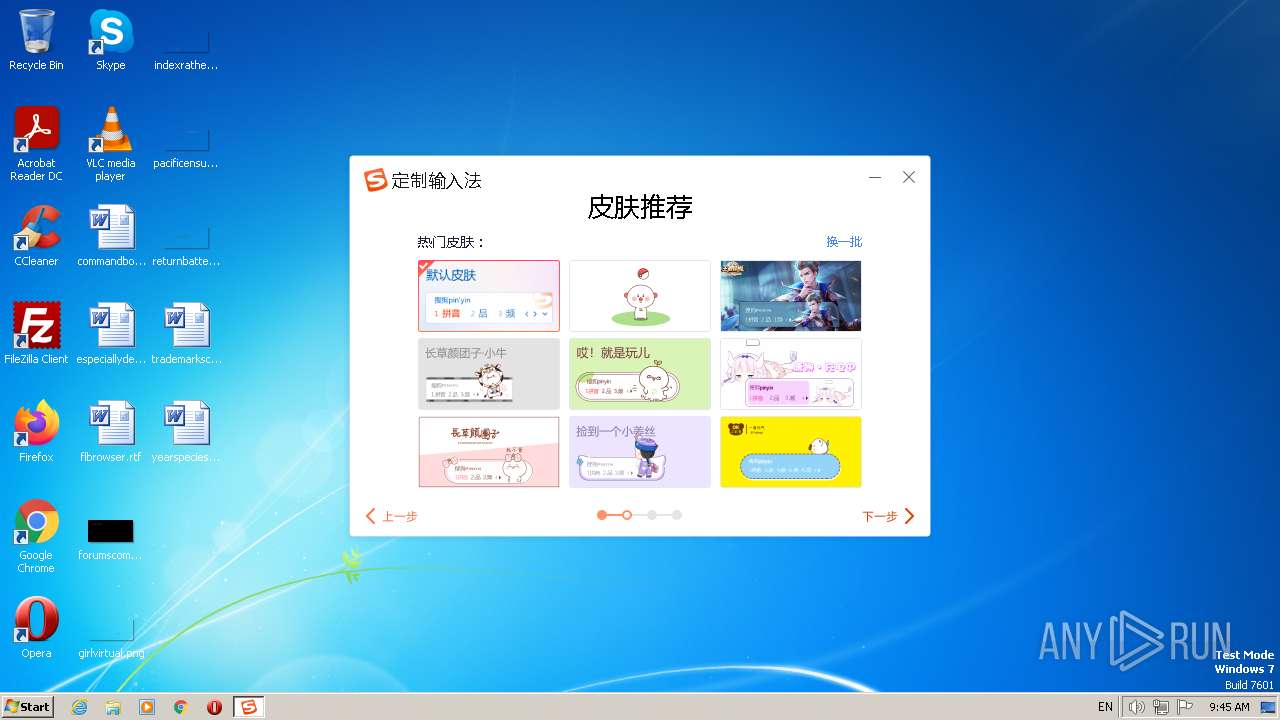Open trademarksc... Word document
The height and width of the screenshot is (720, 1280).
click(187, 334)
